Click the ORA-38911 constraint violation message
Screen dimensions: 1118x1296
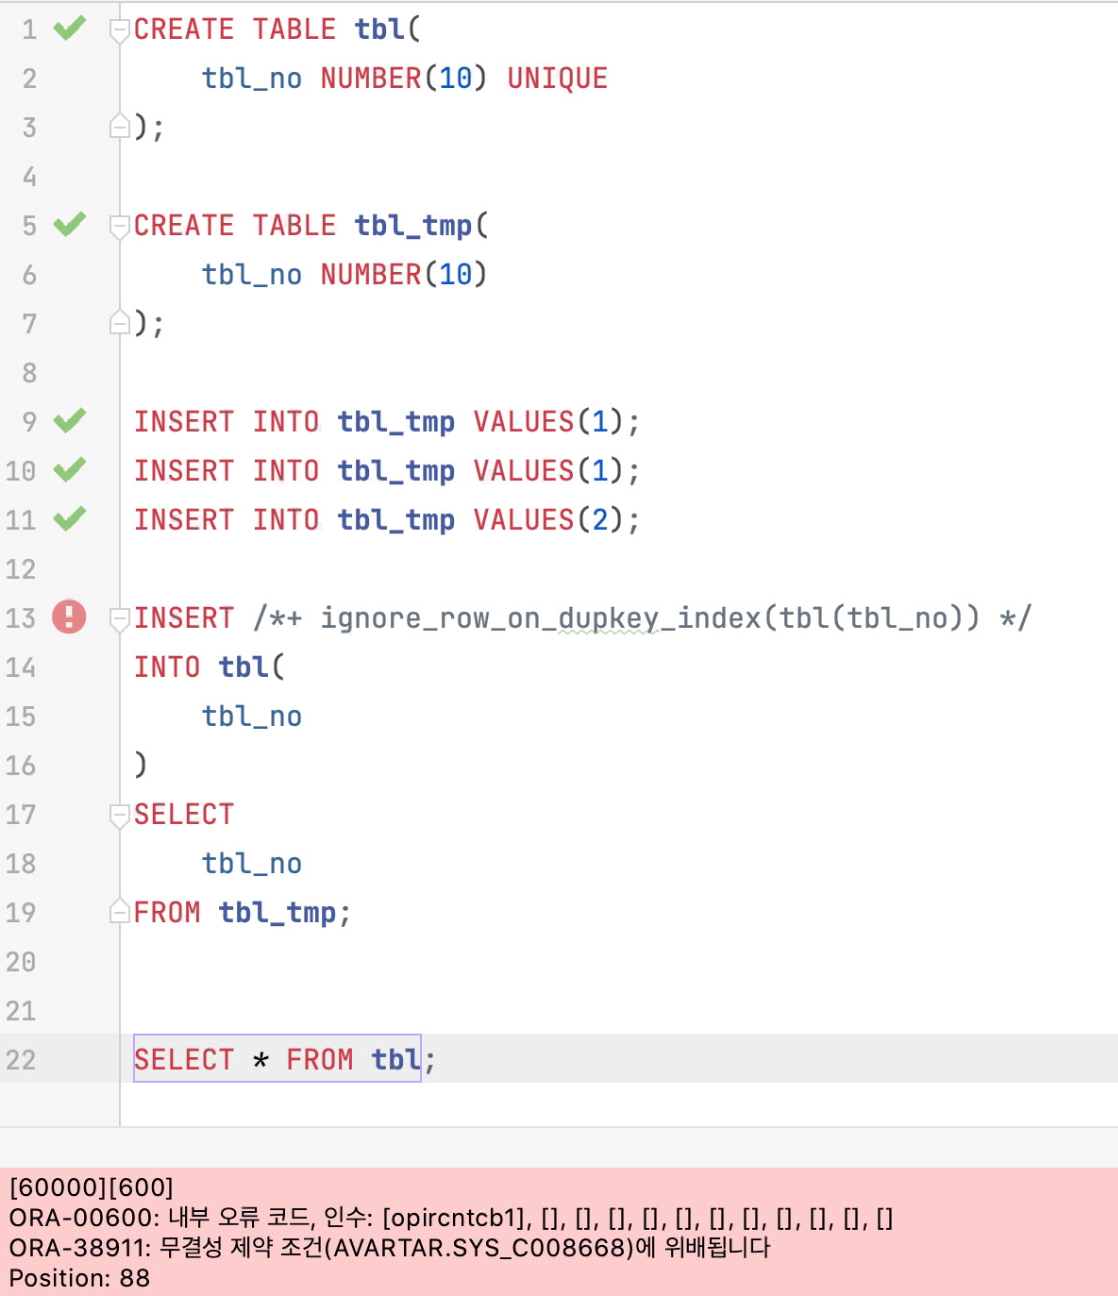click(x=390, y=1248)
